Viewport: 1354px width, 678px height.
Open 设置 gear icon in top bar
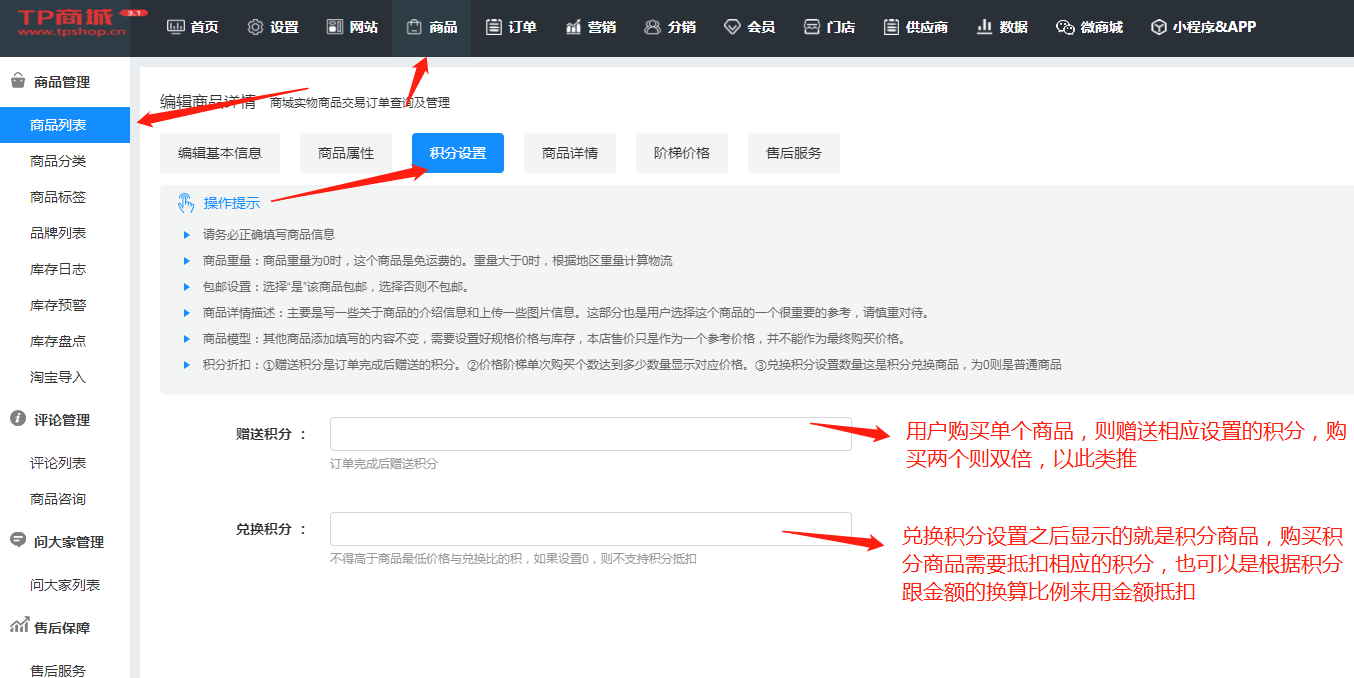coord(256,27)
